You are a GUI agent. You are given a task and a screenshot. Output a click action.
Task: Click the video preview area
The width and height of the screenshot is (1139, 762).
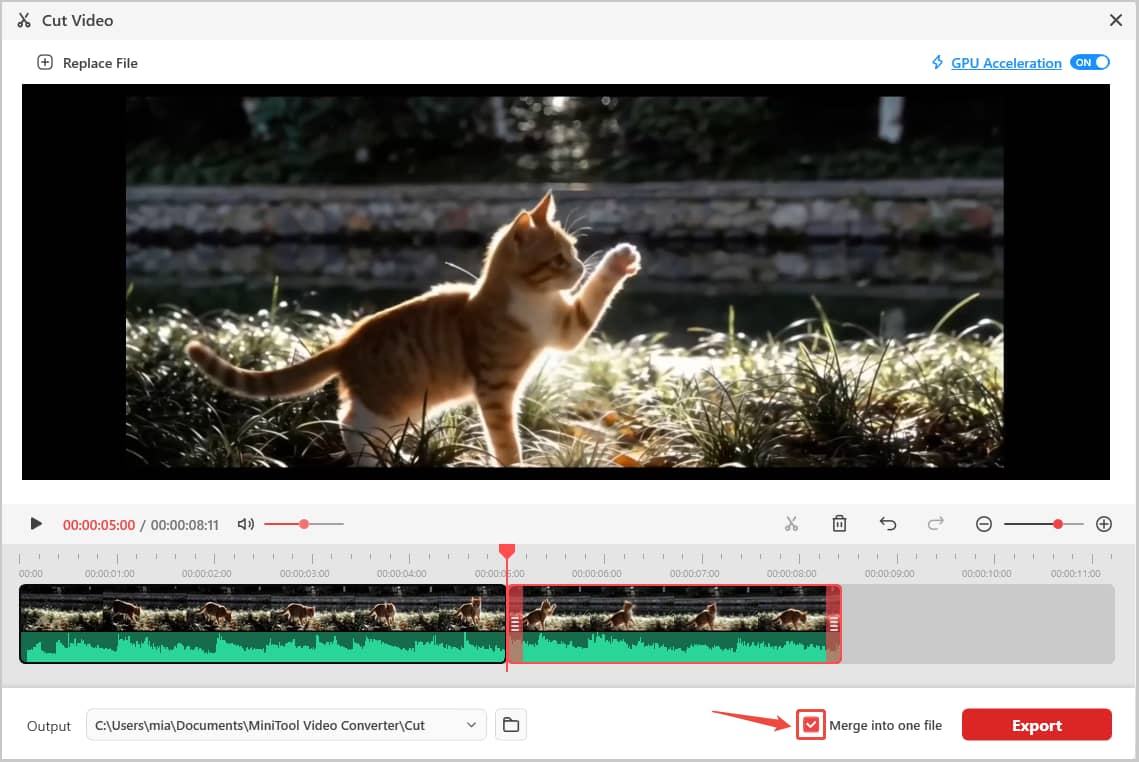[x=565, y=282]
